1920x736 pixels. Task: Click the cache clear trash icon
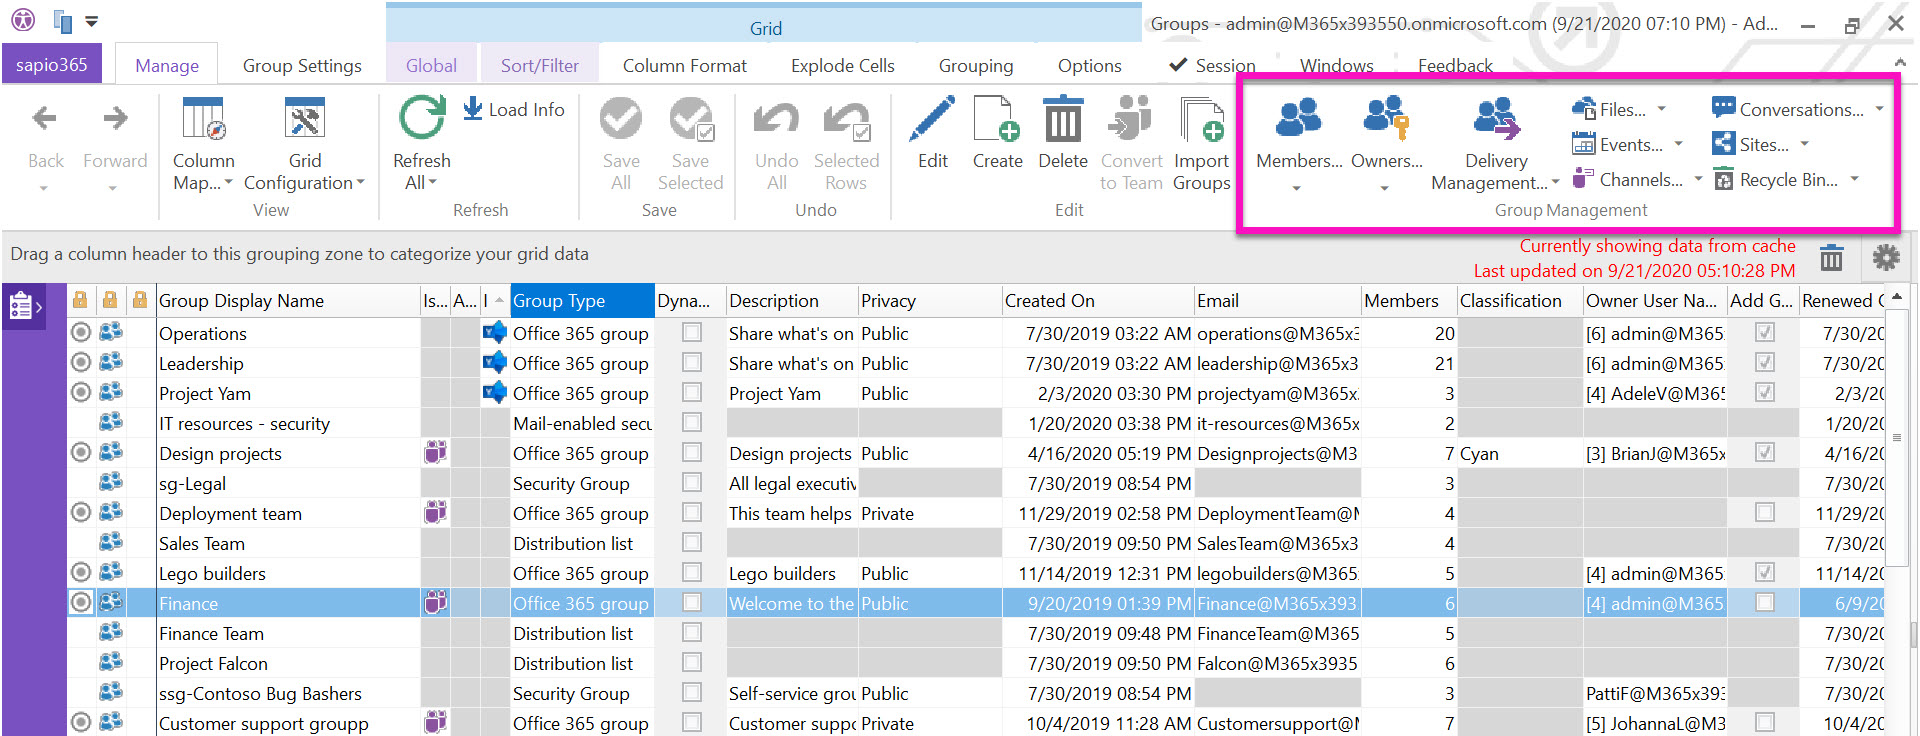[1831, 258]
